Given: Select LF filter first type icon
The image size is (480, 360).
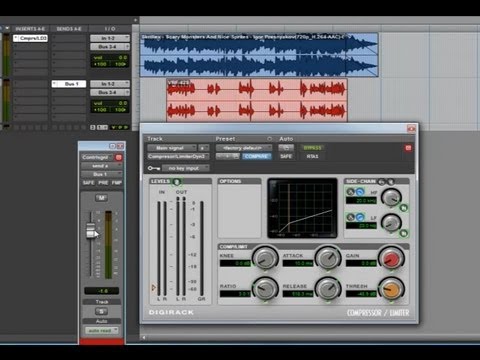Looking at the screenshot, I should pos(350,217).
